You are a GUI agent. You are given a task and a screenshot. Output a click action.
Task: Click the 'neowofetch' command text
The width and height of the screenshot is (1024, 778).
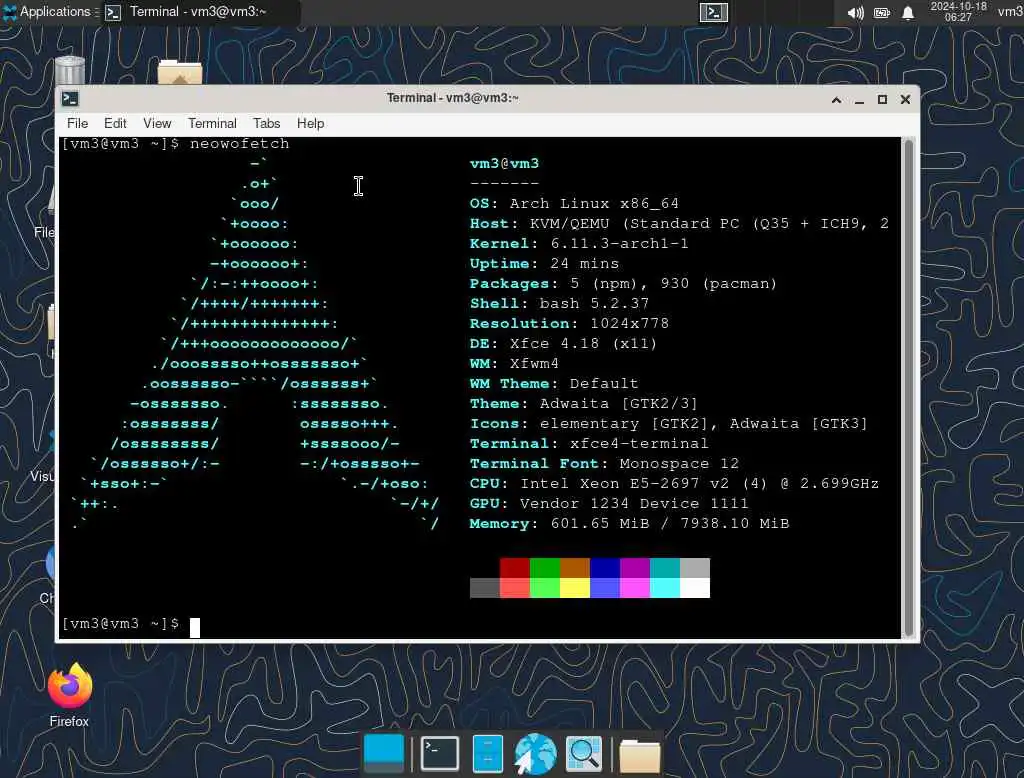coord(239,144)
